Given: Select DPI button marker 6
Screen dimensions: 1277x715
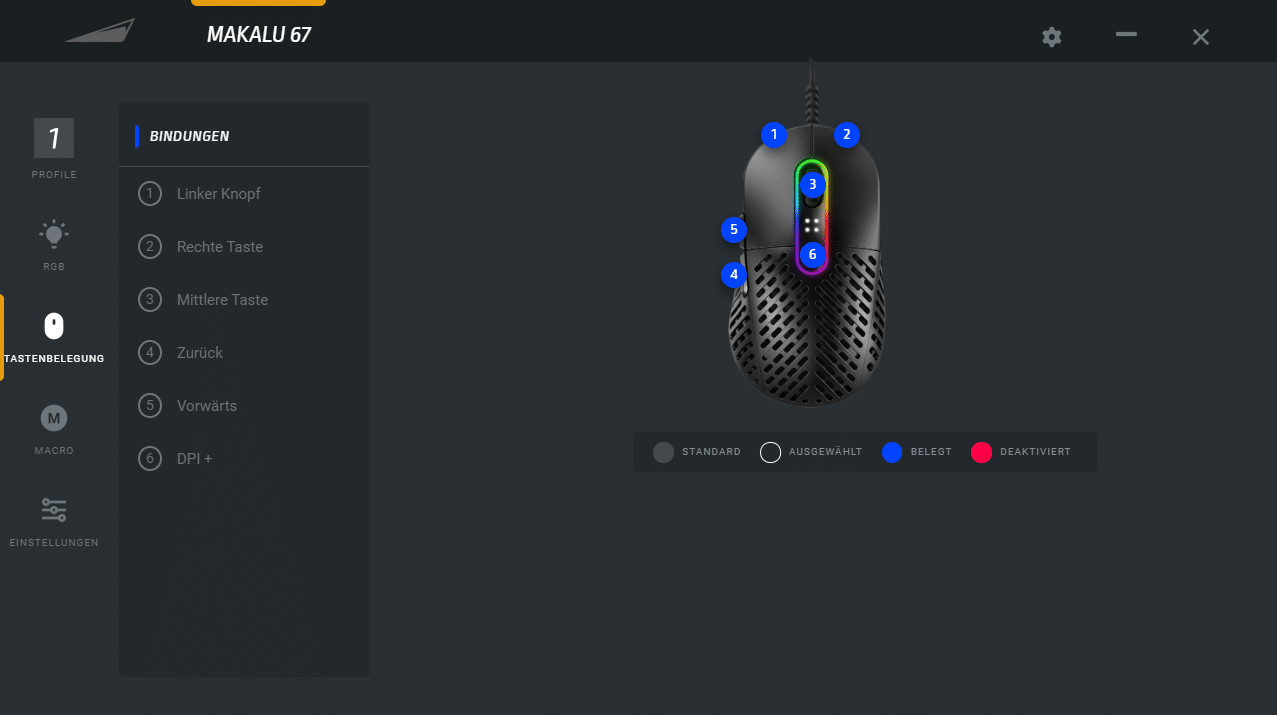Looking at the screenshot, I should [812, 255].
